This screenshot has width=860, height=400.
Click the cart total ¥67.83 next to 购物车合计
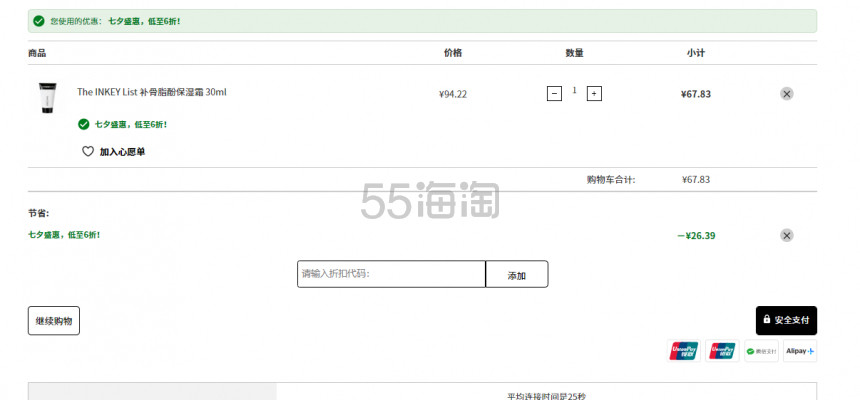point(695,179)
